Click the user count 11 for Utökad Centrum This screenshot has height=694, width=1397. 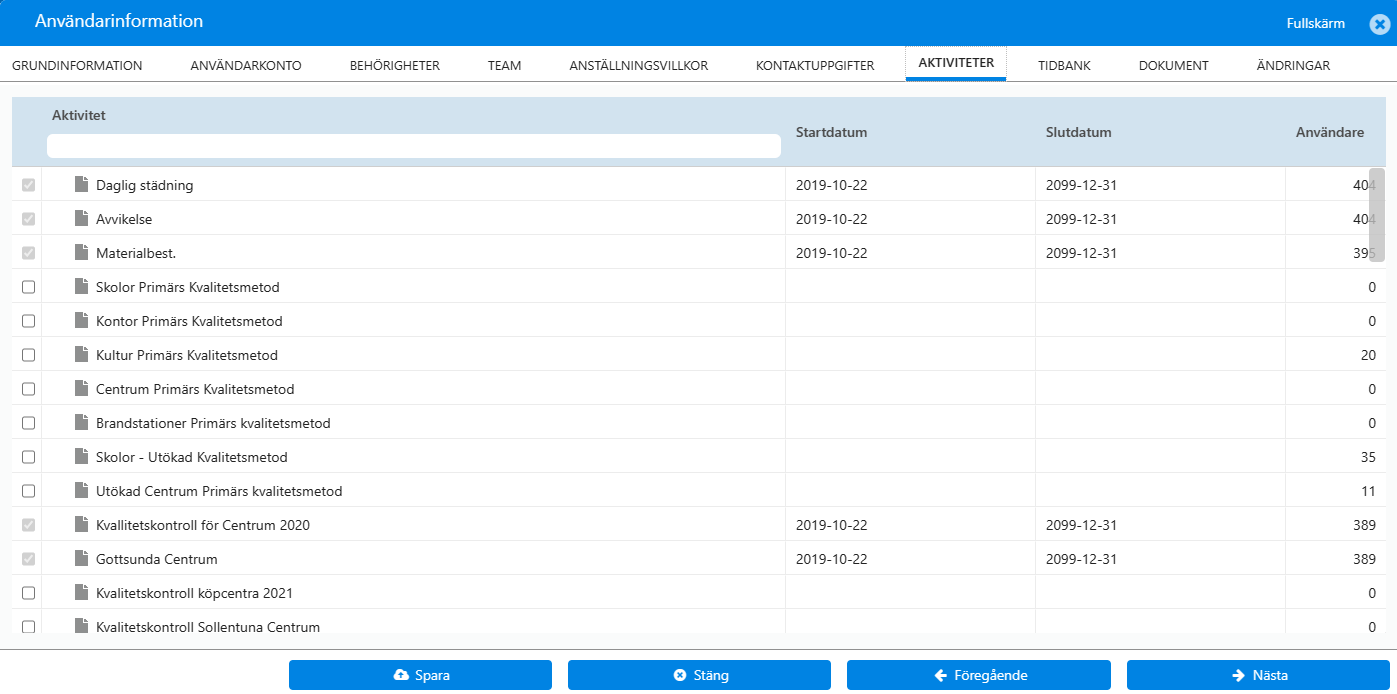point(1369,491)
